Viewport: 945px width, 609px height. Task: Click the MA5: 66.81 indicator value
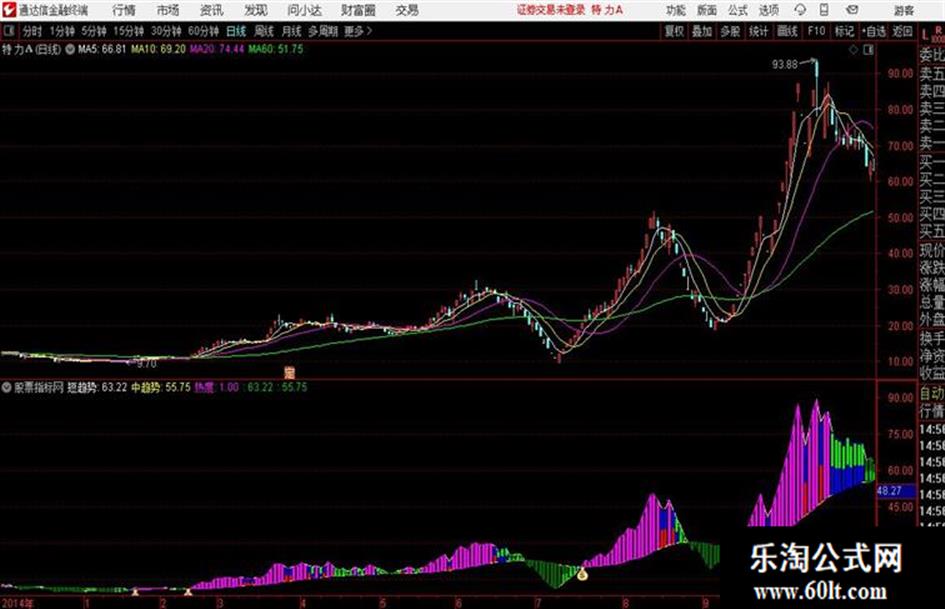pos(102,49)
